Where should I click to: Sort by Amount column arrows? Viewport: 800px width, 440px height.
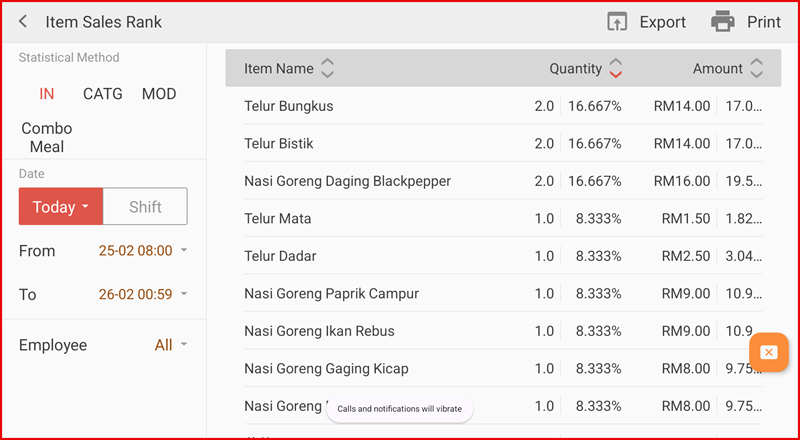point(756,69)
